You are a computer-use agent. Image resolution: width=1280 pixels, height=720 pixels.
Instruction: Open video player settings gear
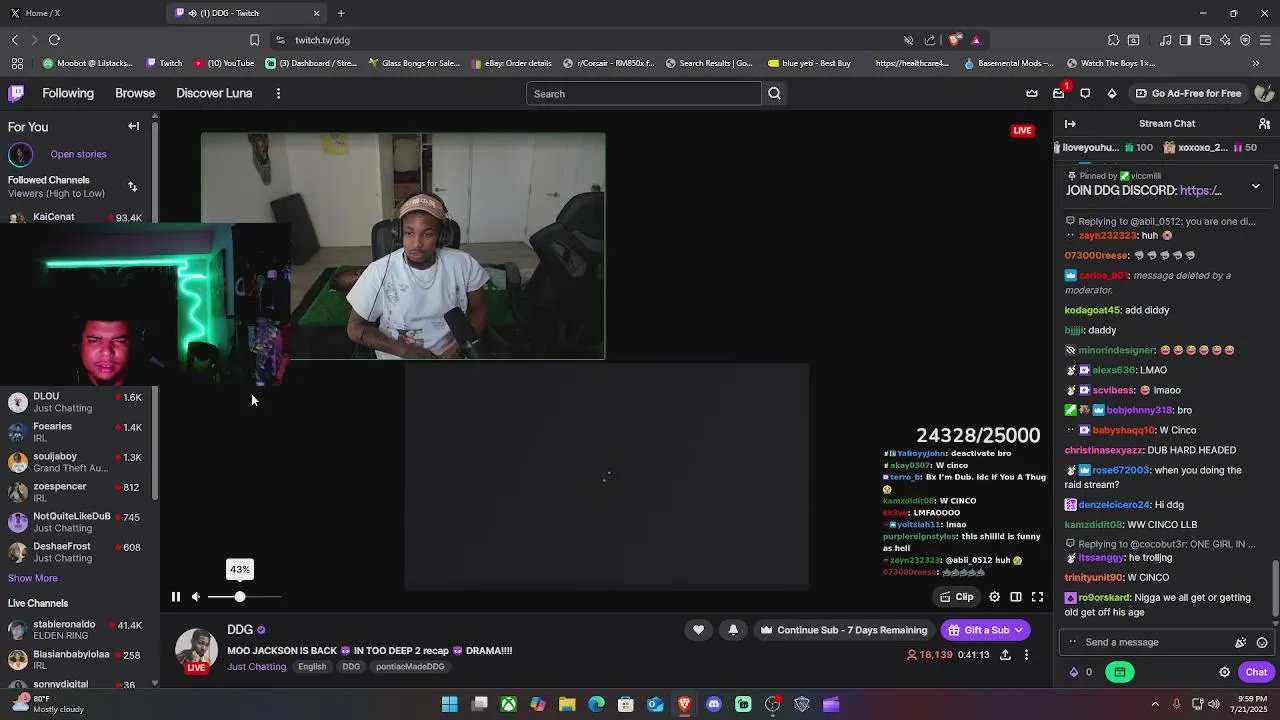[994, 597]
